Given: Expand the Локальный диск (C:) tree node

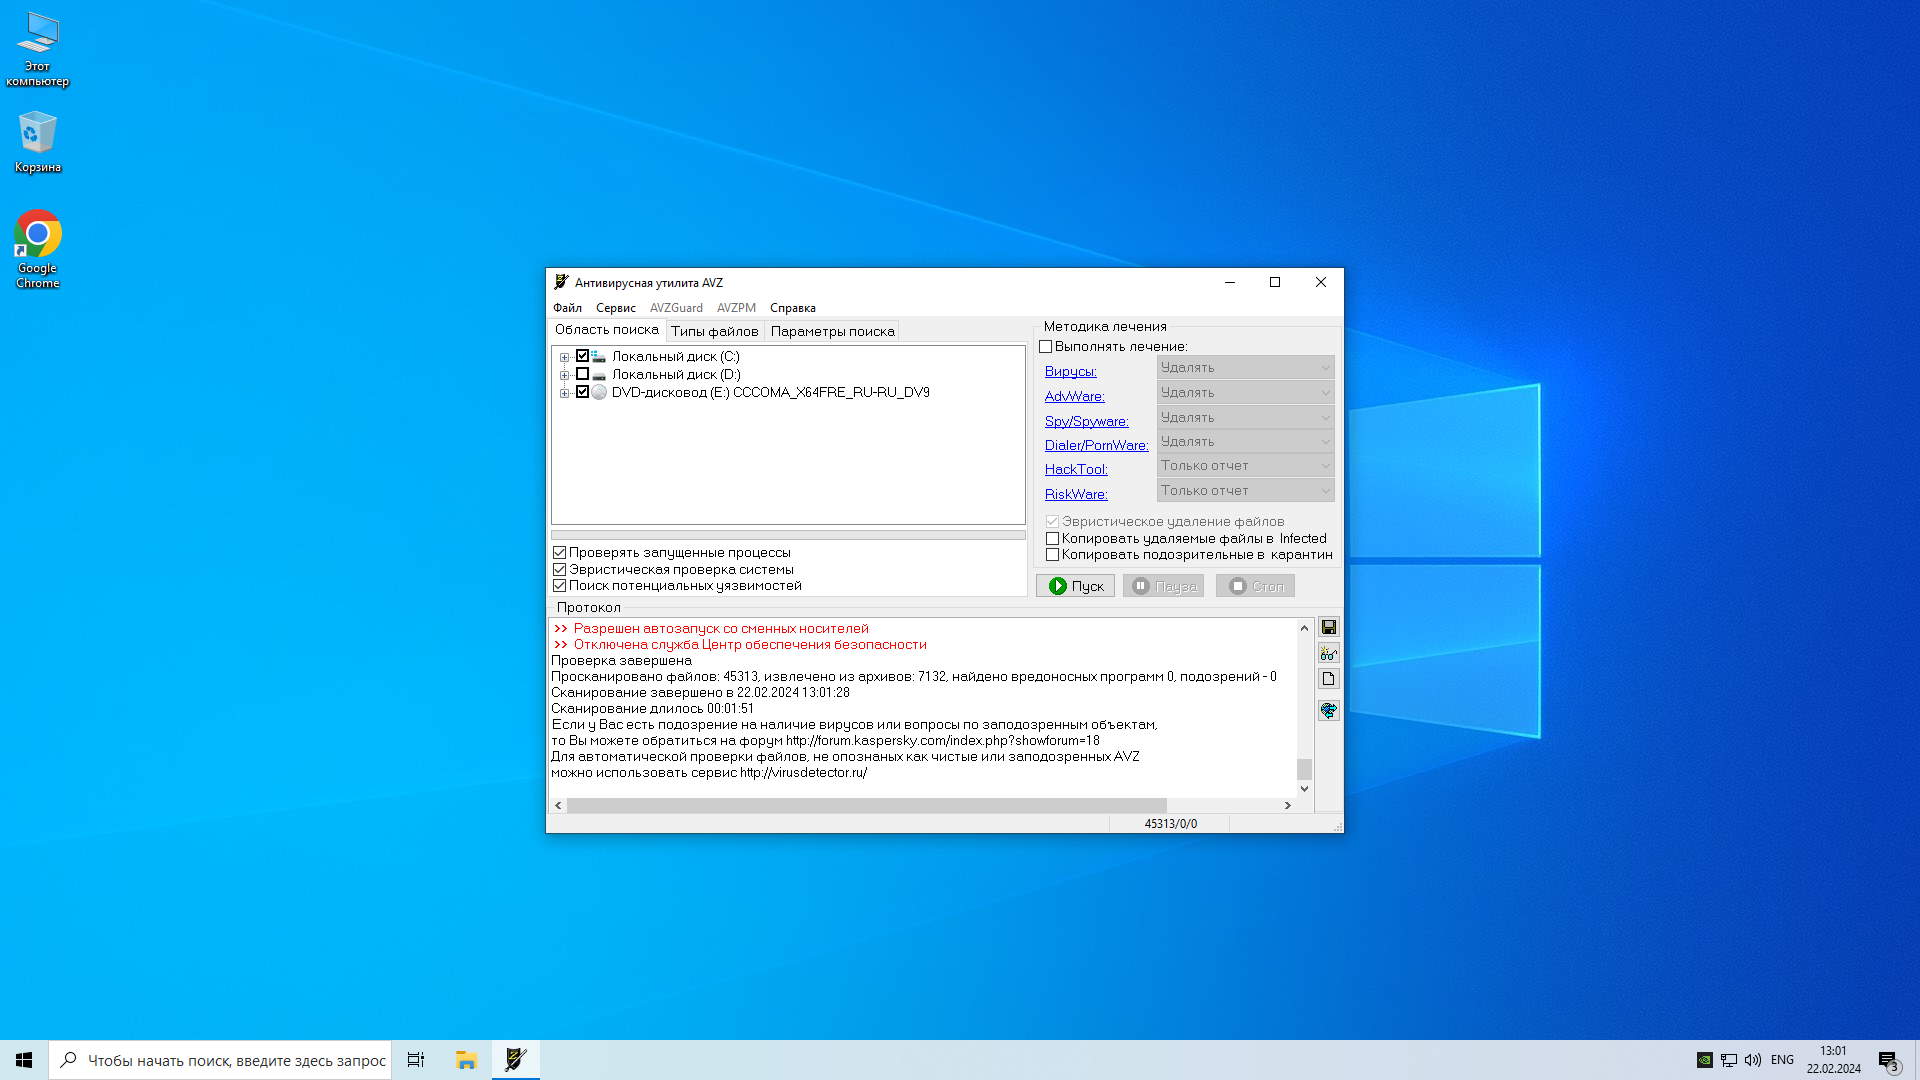Looking at the screenshot, I should (x=565, y=357).
